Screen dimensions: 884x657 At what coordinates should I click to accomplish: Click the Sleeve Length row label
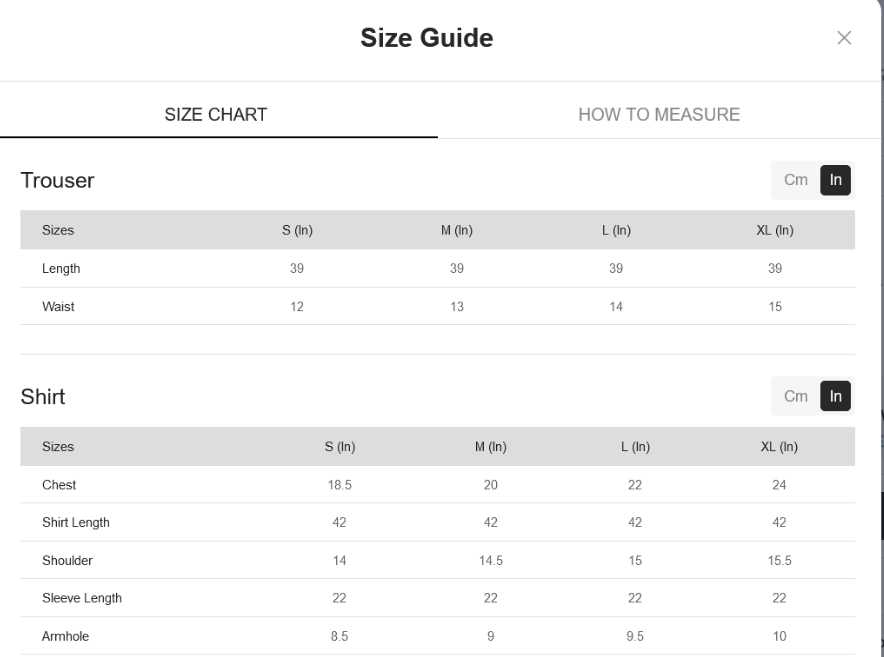pyautogui.click(x=82, y=598)
